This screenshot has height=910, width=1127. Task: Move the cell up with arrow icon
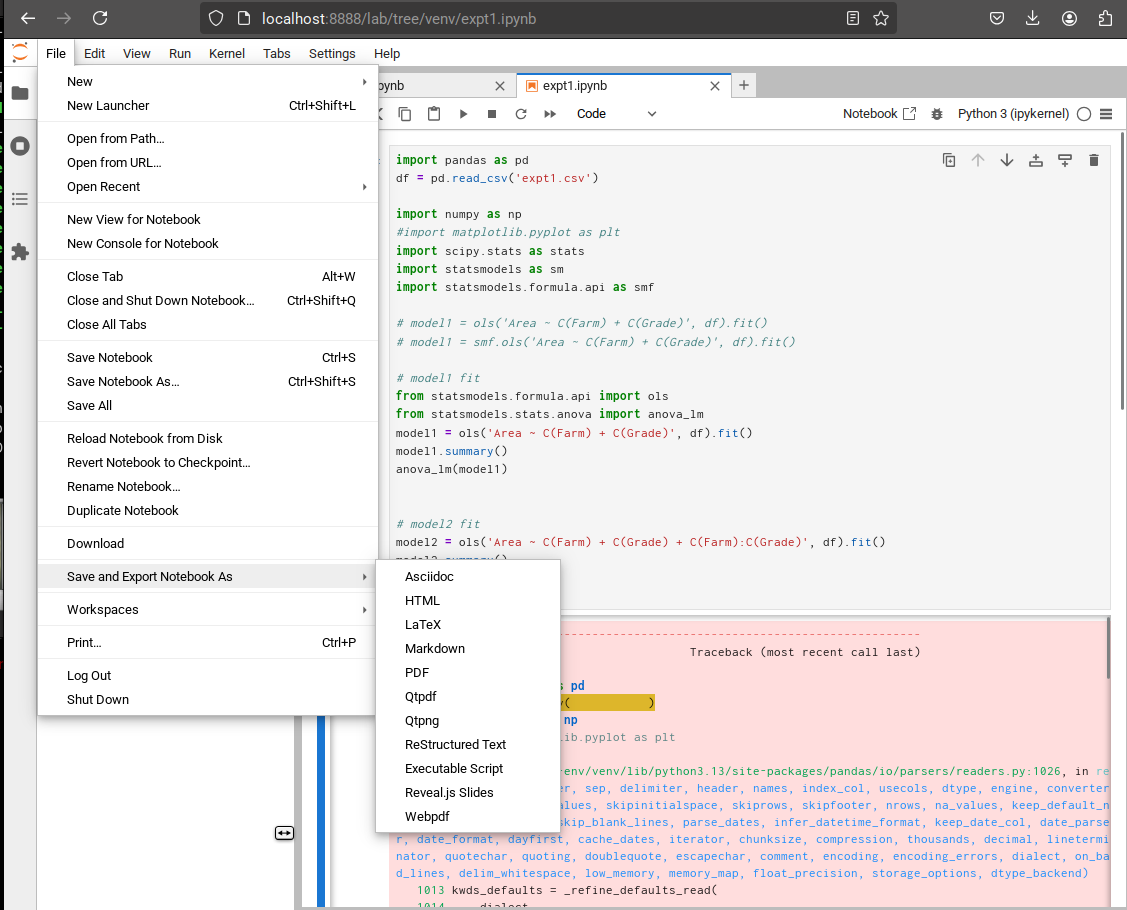click(978, 160)
